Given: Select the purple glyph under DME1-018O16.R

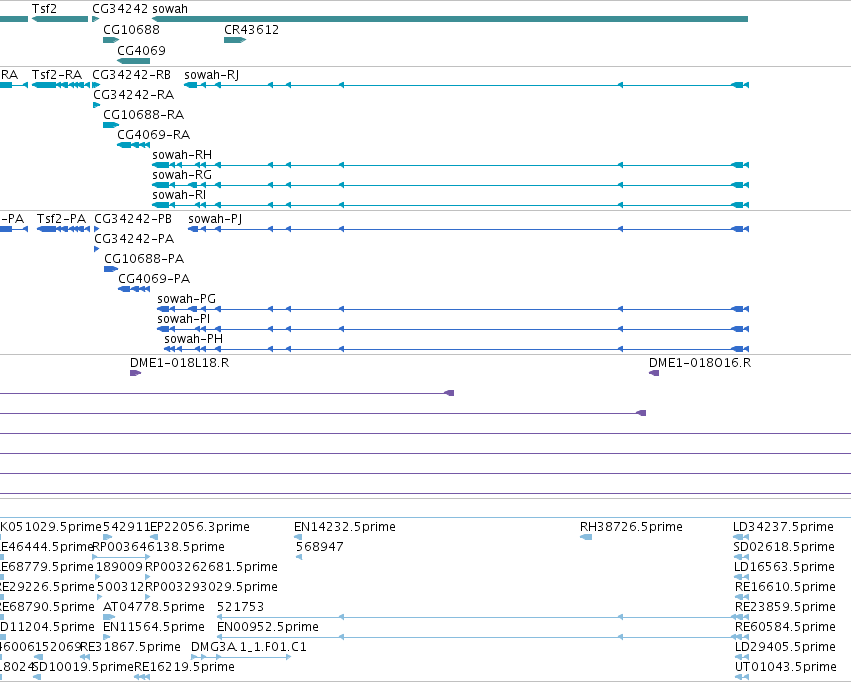Looking at the screenshot, I should click(654, 373).
